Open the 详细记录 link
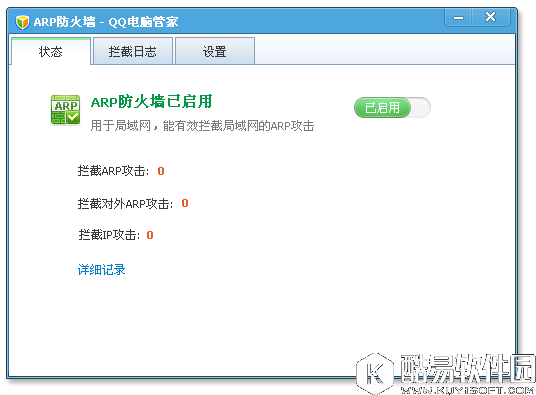536x395 pixels. point(102,270)
